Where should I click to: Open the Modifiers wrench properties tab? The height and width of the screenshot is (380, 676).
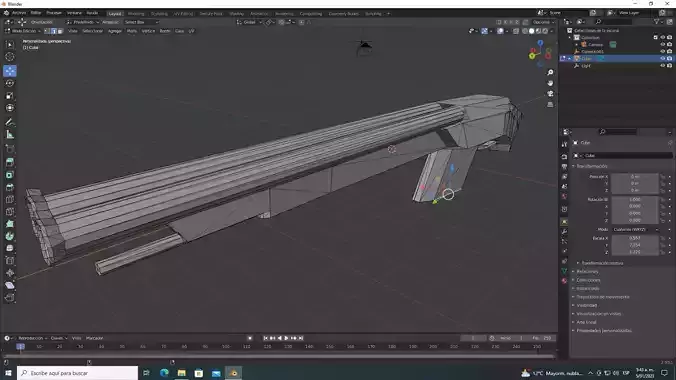(x=564, y=232)
